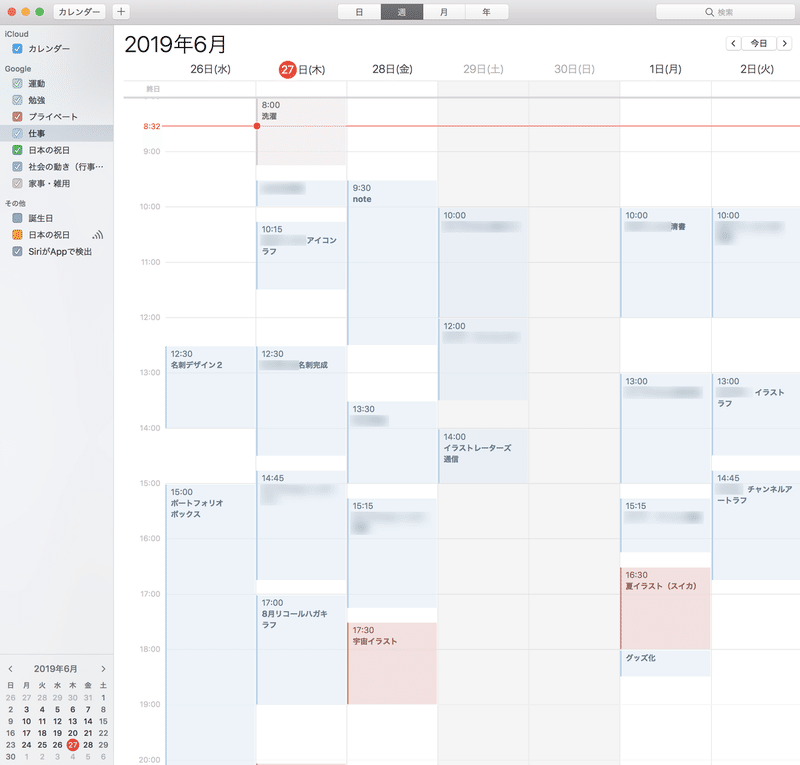The height and width of the screenshot is (765, 800).
Task: Open グッズ化 event on Monday
Action: click(665, 663)
